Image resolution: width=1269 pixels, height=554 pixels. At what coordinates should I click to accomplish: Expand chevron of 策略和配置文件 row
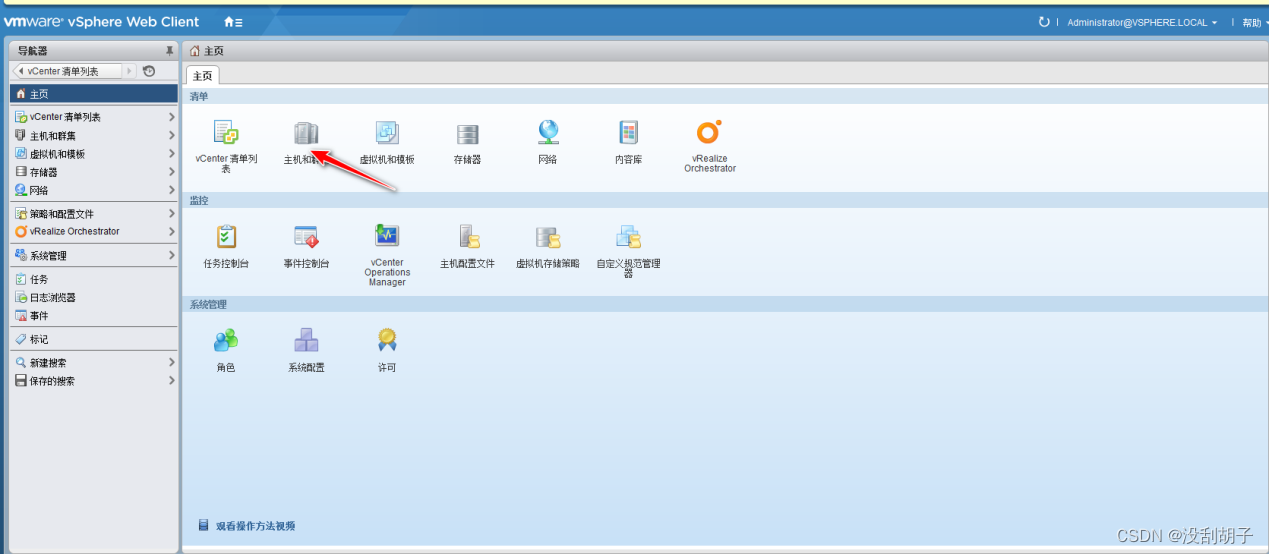point(171,214)
